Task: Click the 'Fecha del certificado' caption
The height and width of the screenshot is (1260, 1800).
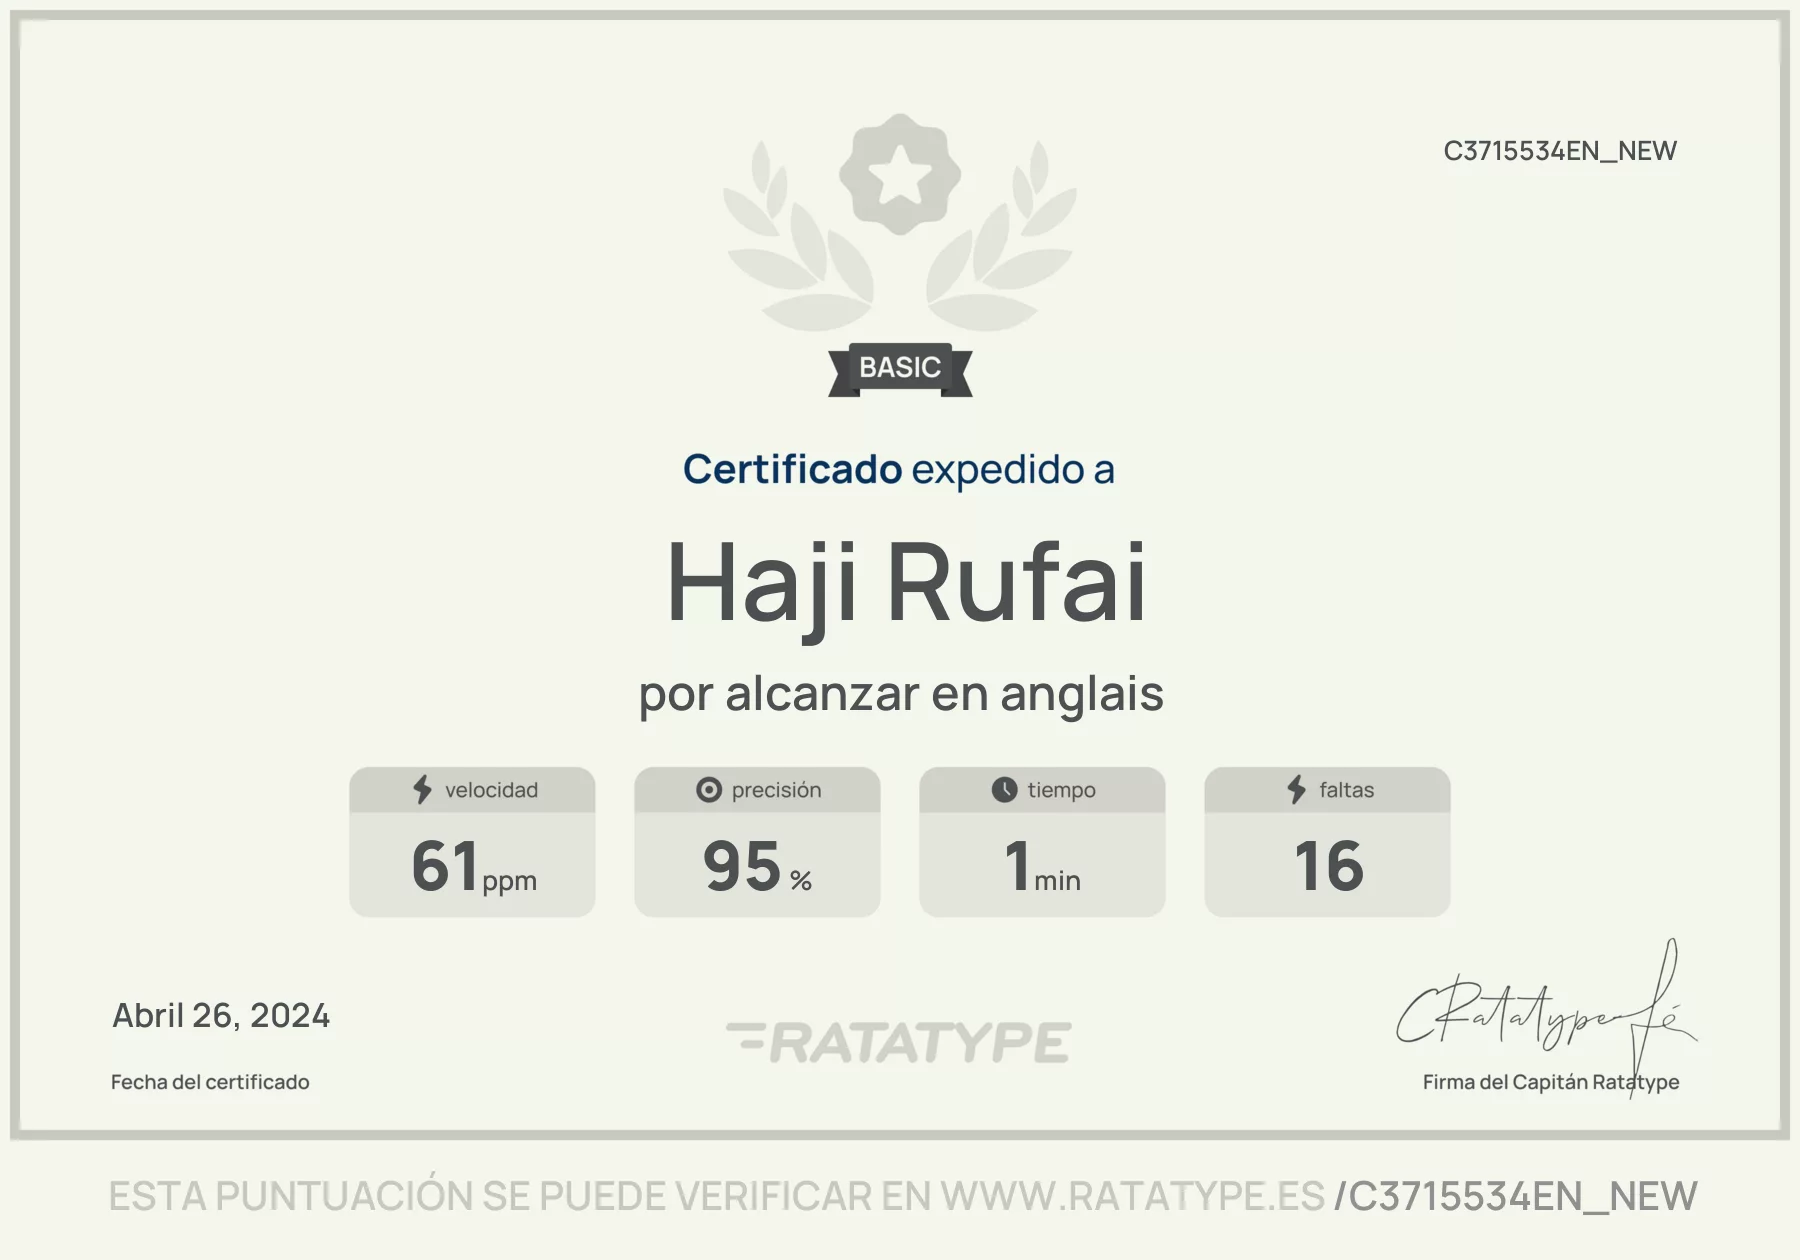Action: pyautogui.click(x=210, y=1082)
